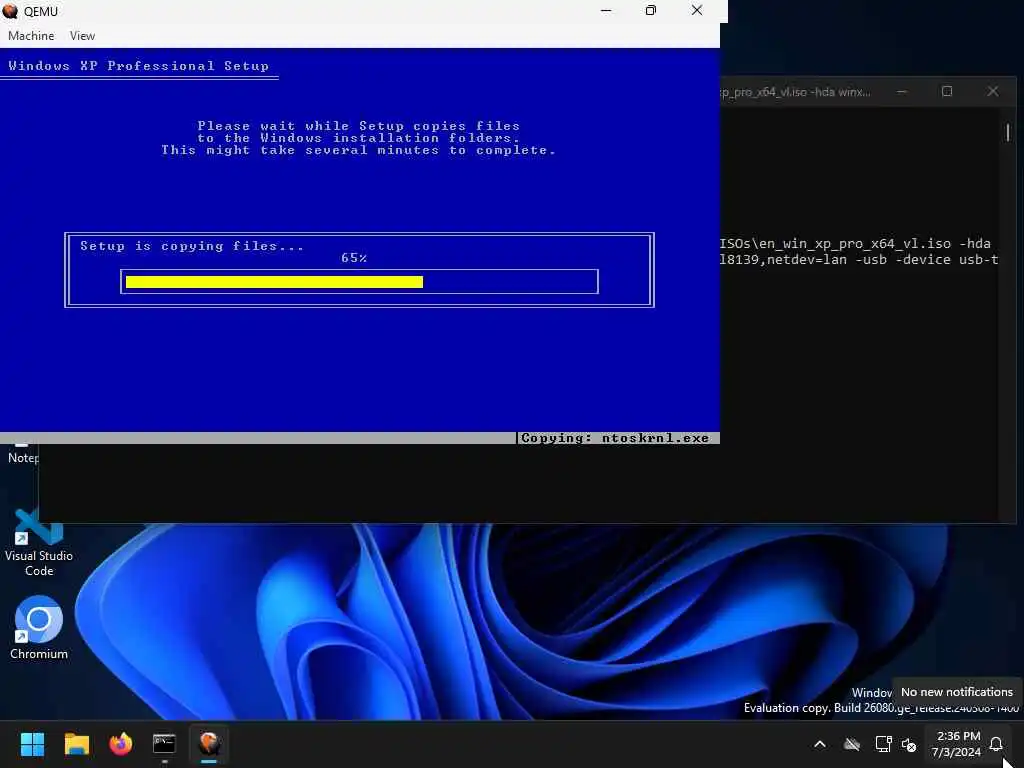Close the QEMU window
Screen dimensions: 1024x768
tap(697, 10)
